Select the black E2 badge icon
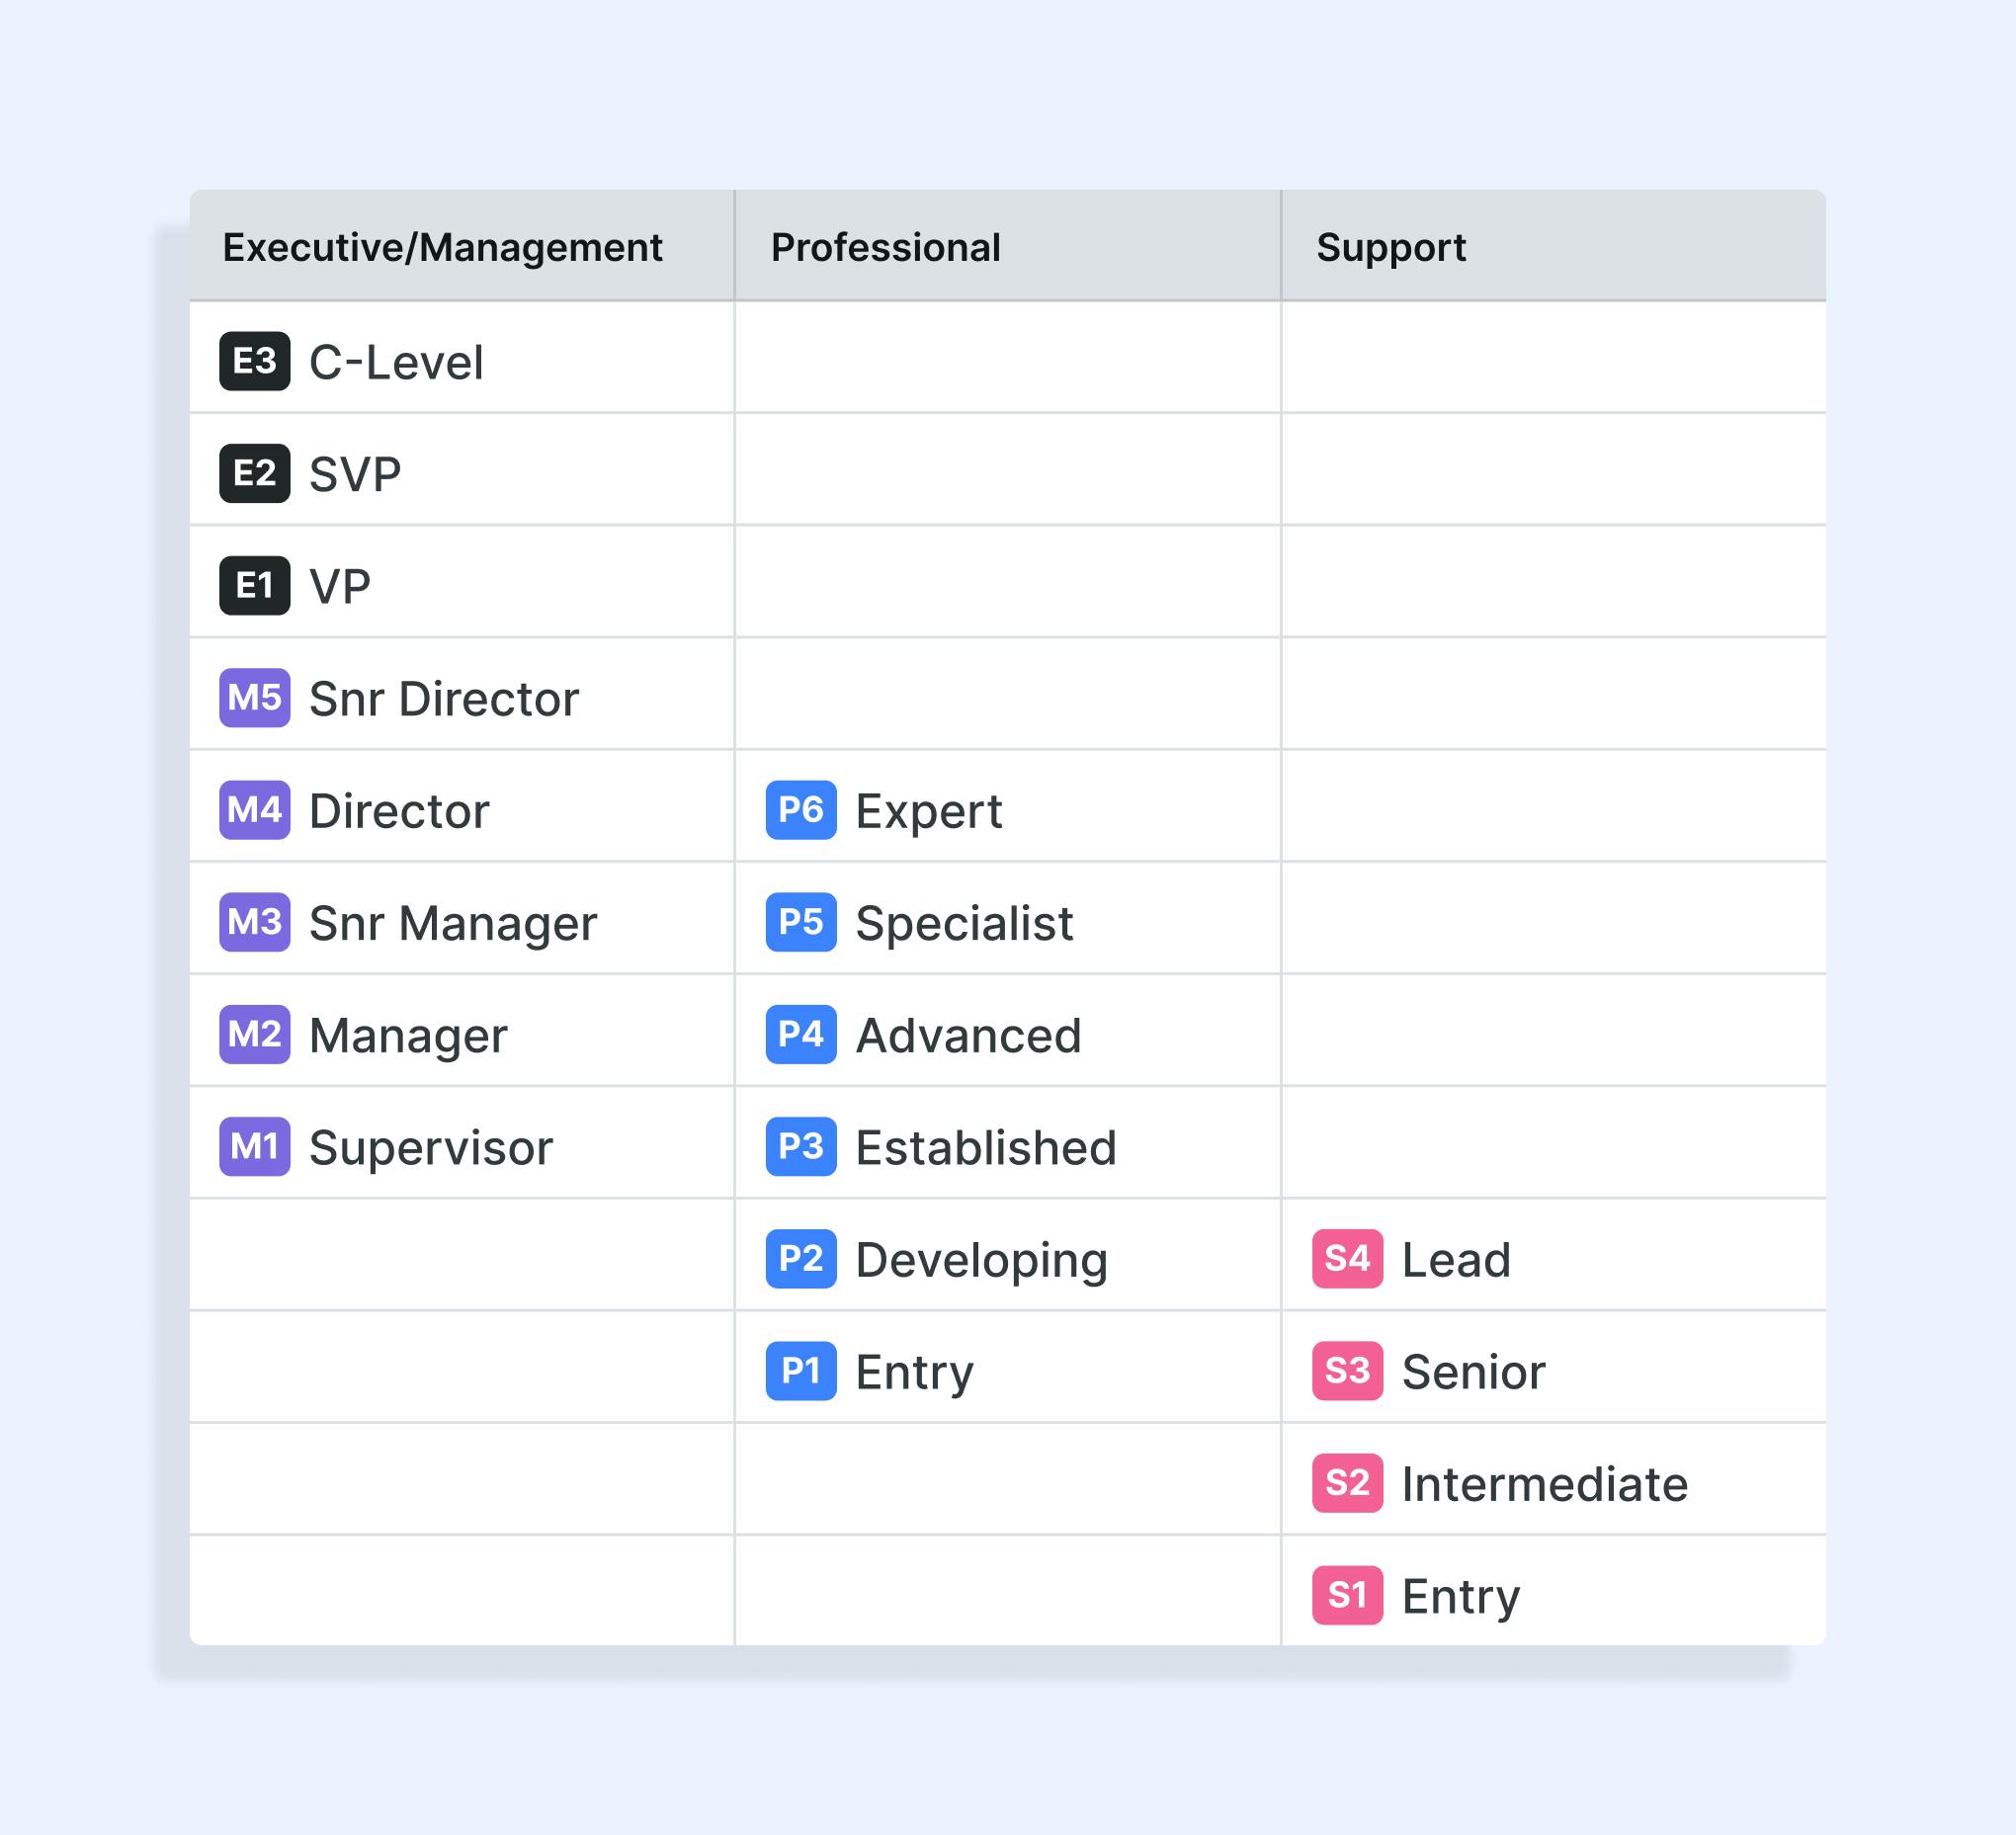The image size is (2016, 1835). [255, 473]
